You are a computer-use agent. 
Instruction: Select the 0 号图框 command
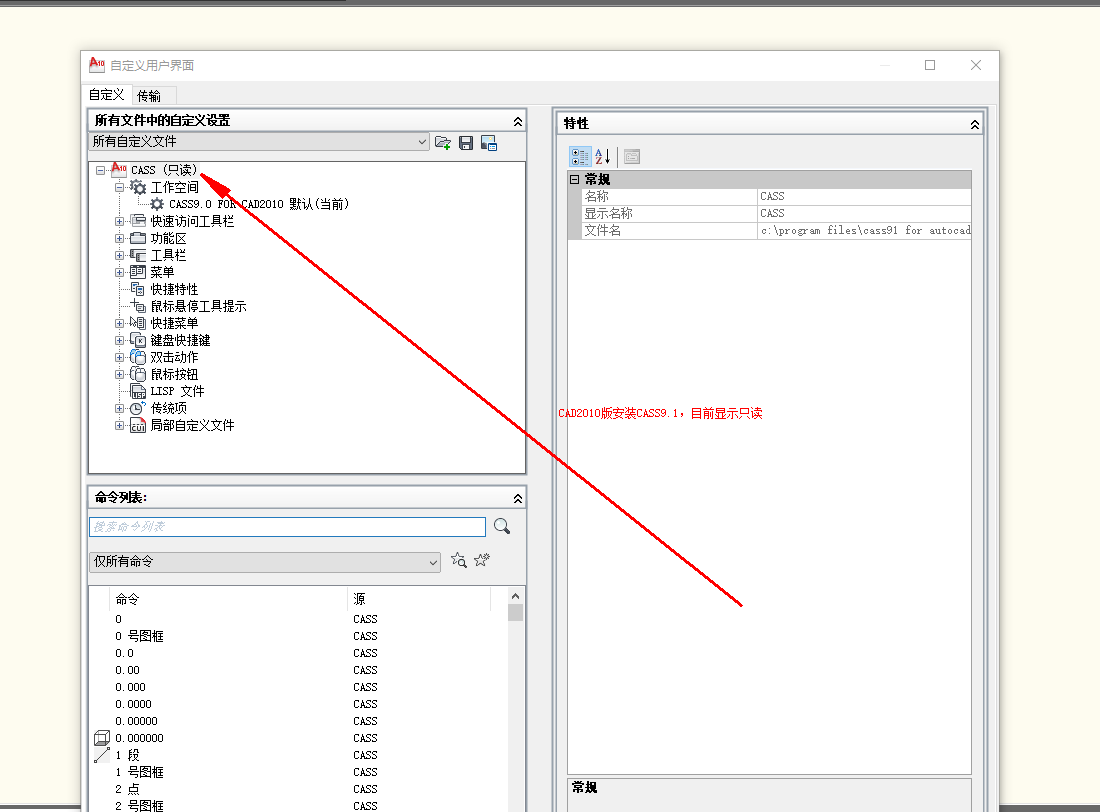[139, 637]
